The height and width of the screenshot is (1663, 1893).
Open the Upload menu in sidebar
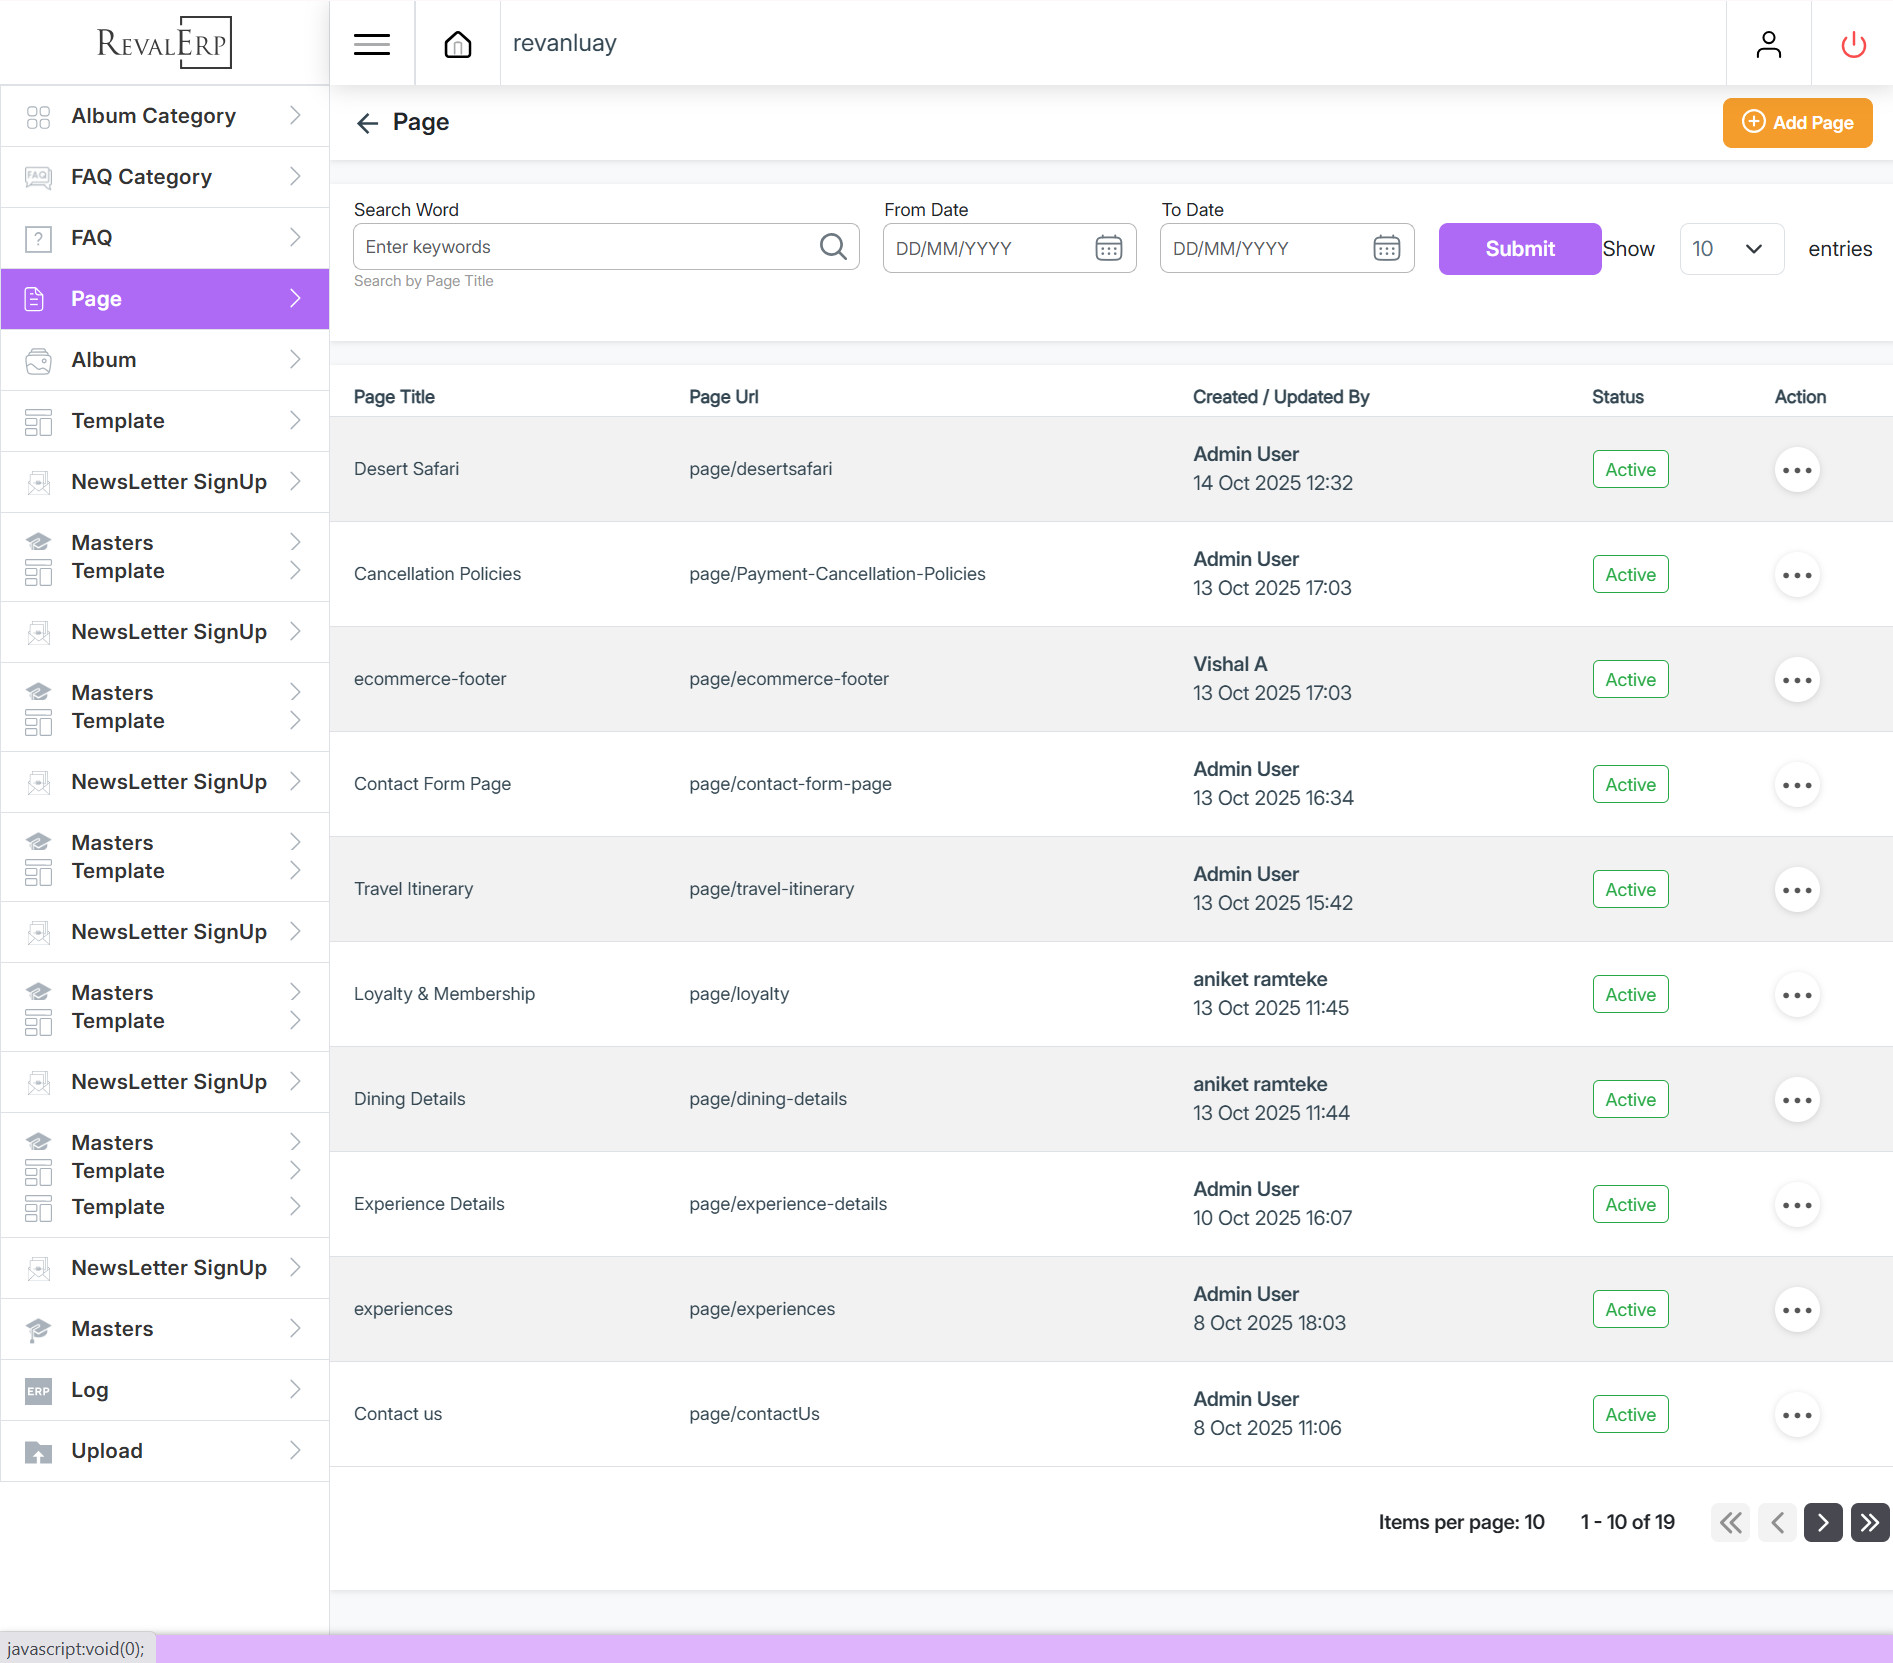coord(165,1451)
